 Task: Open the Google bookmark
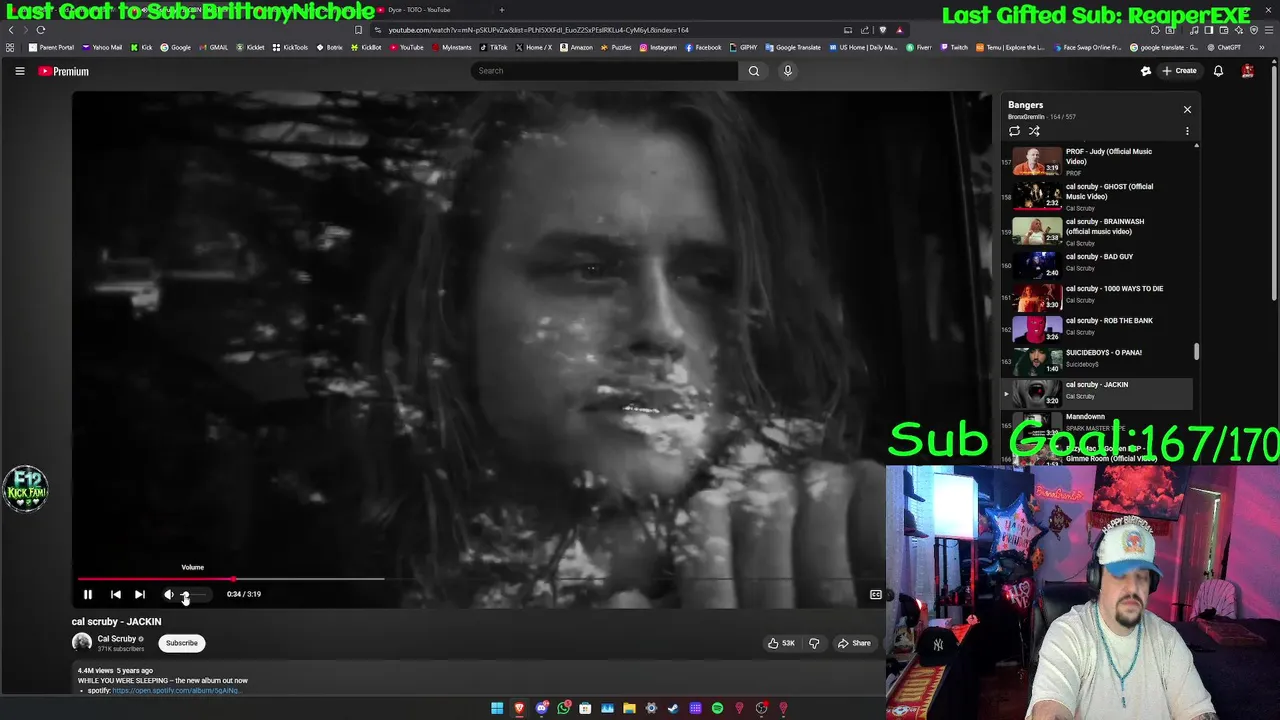pyautogui.click(x=175, y=47)
